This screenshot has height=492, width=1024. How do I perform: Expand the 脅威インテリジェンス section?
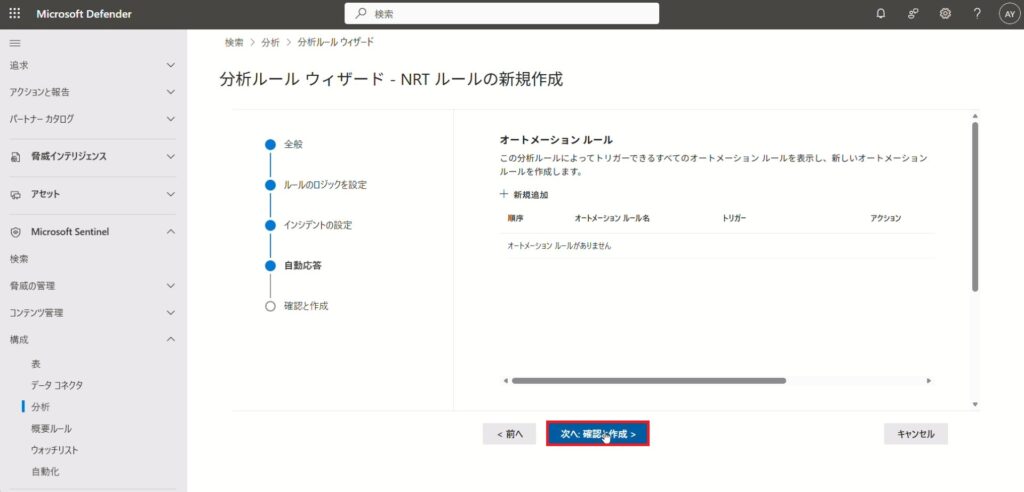[x=170, y=156]
